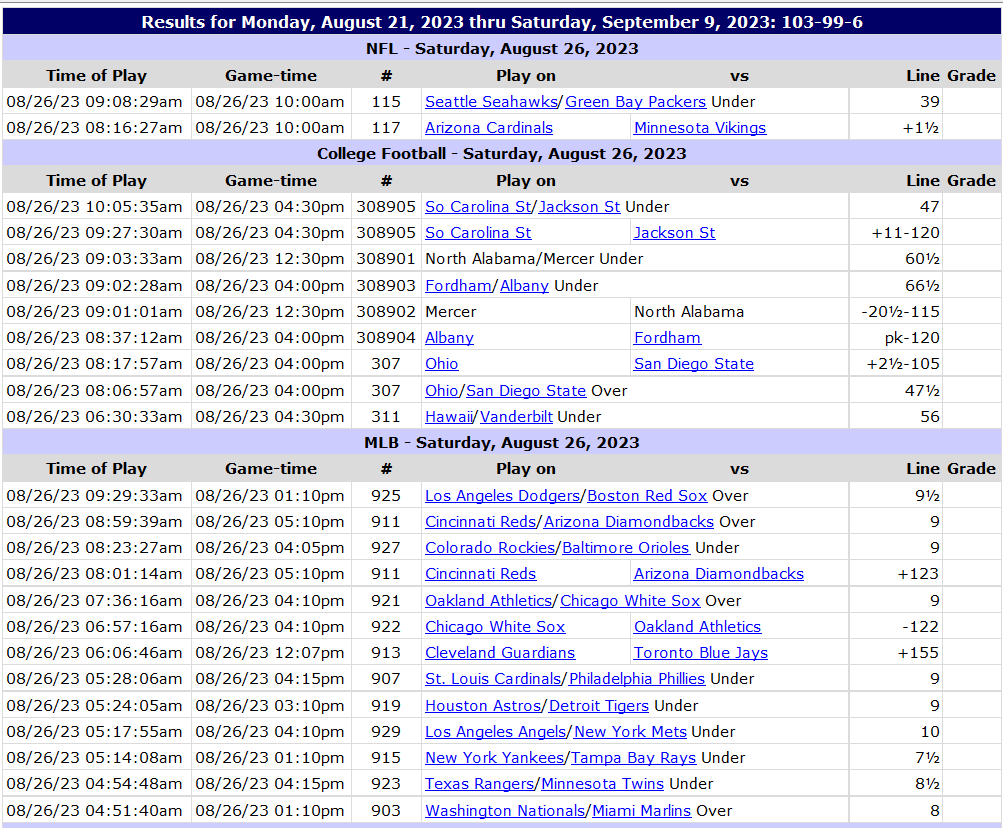Screen dimensions: 1003x828
Task: Open the Seattle Seahawks link
Action: [491, 102]
